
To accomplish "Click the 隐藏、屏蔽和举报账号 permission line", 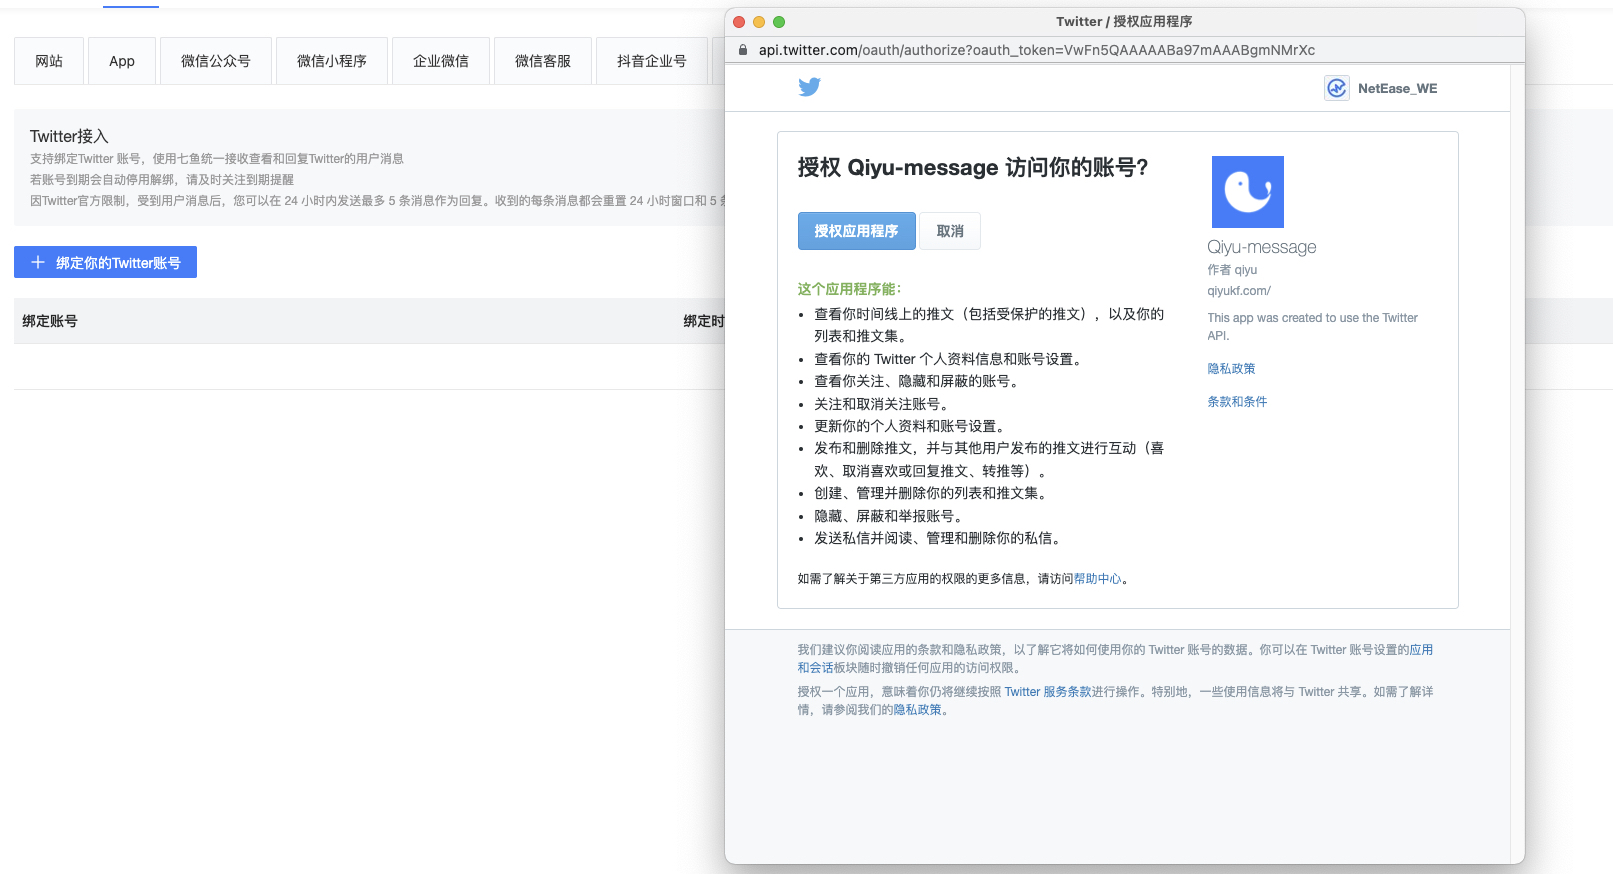I will click(888, 516).
